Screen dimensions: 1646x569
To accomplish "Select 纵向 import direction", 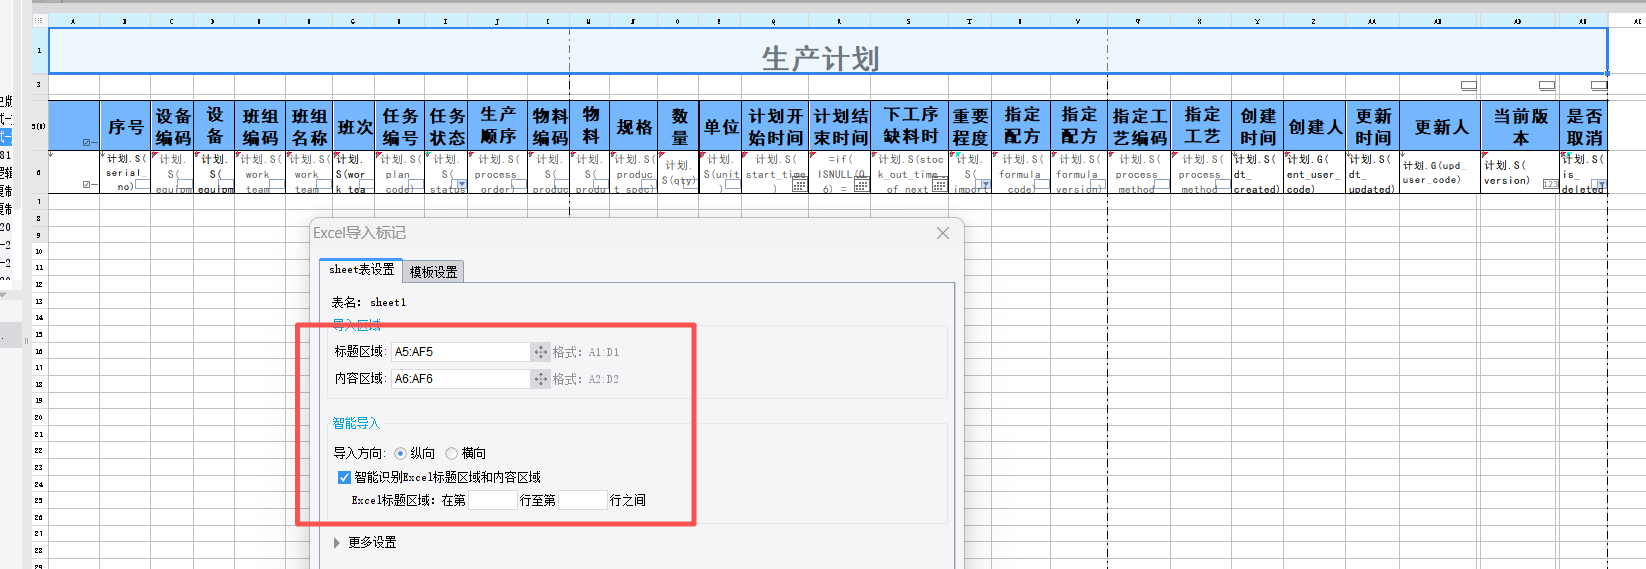I will coord(400,453).
